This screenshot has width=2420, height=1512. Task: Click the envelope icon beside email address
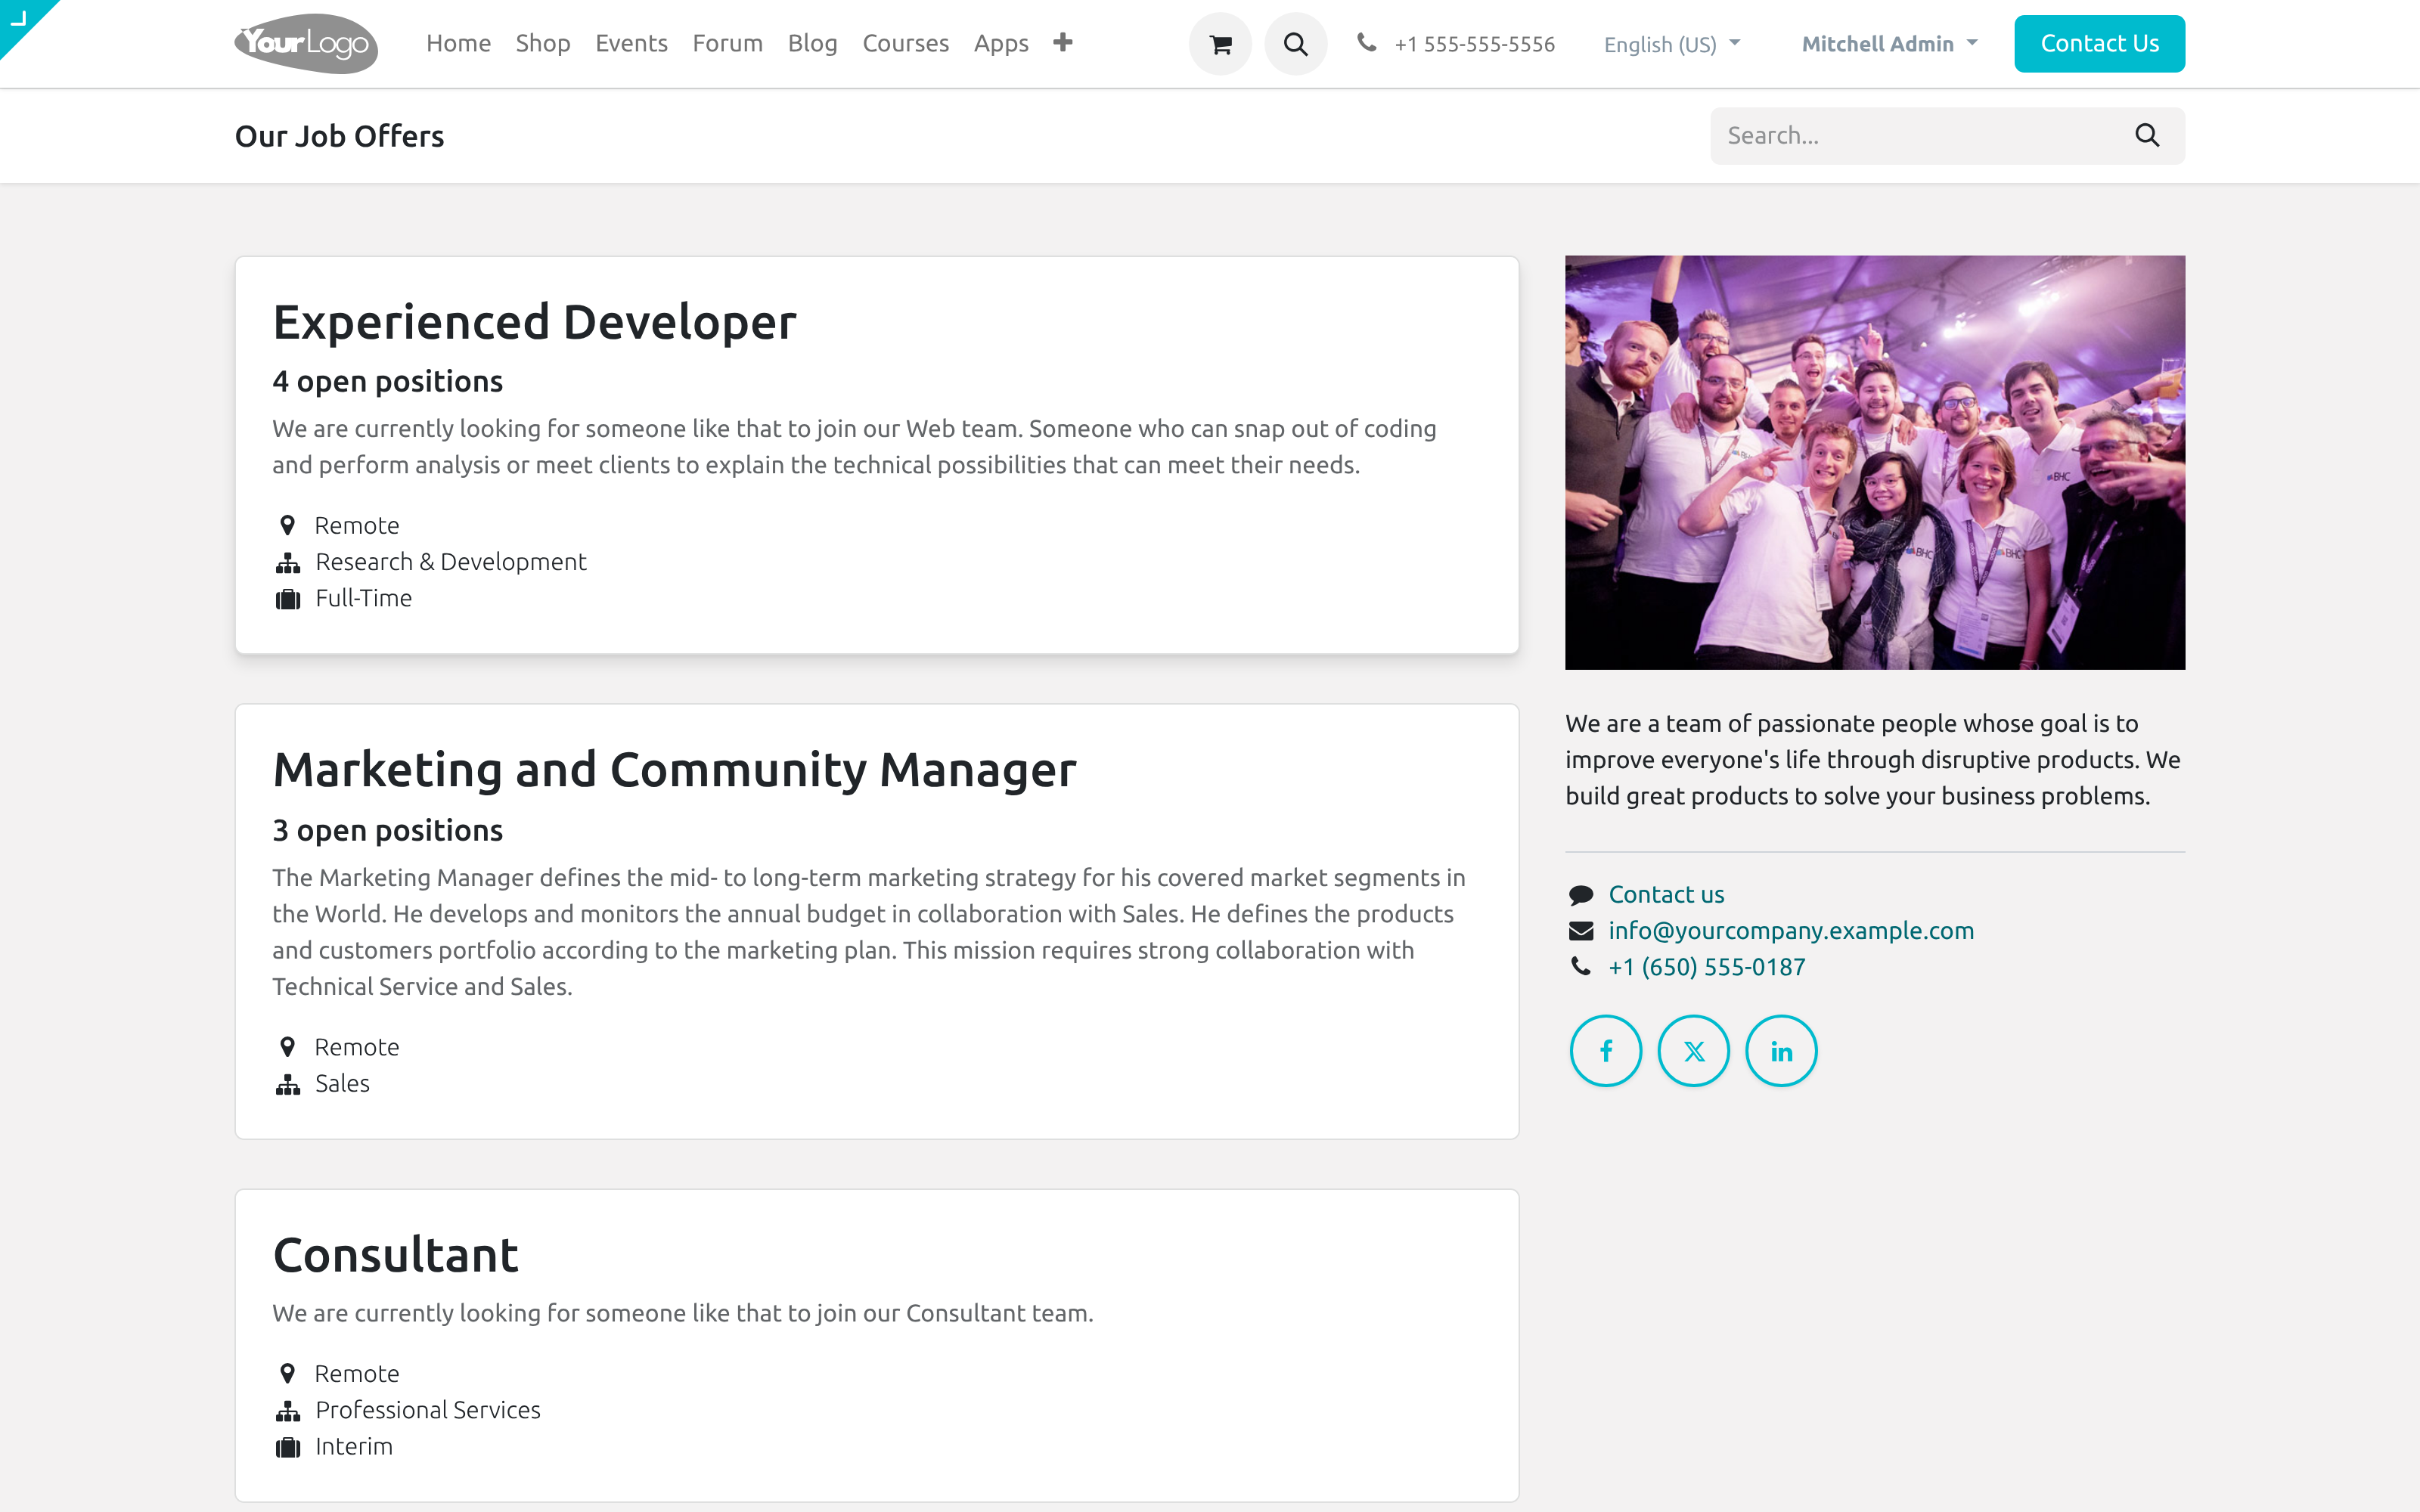1581,931
